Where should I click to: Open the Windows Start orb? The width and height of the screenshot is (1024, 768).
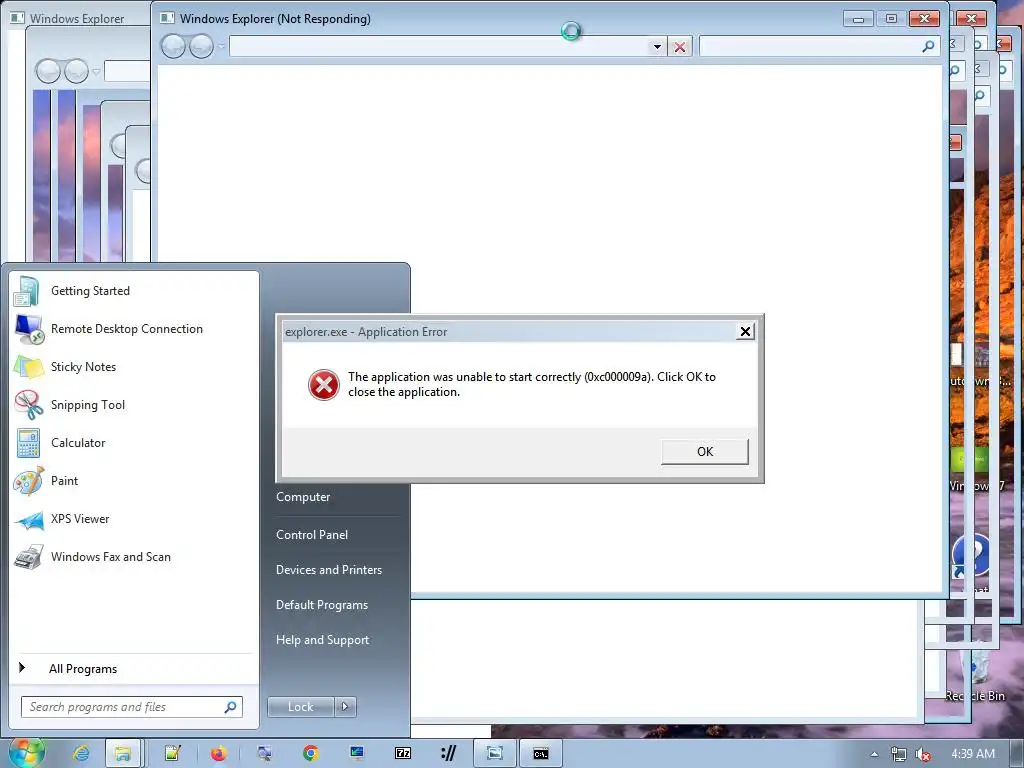tap(27, 753)
